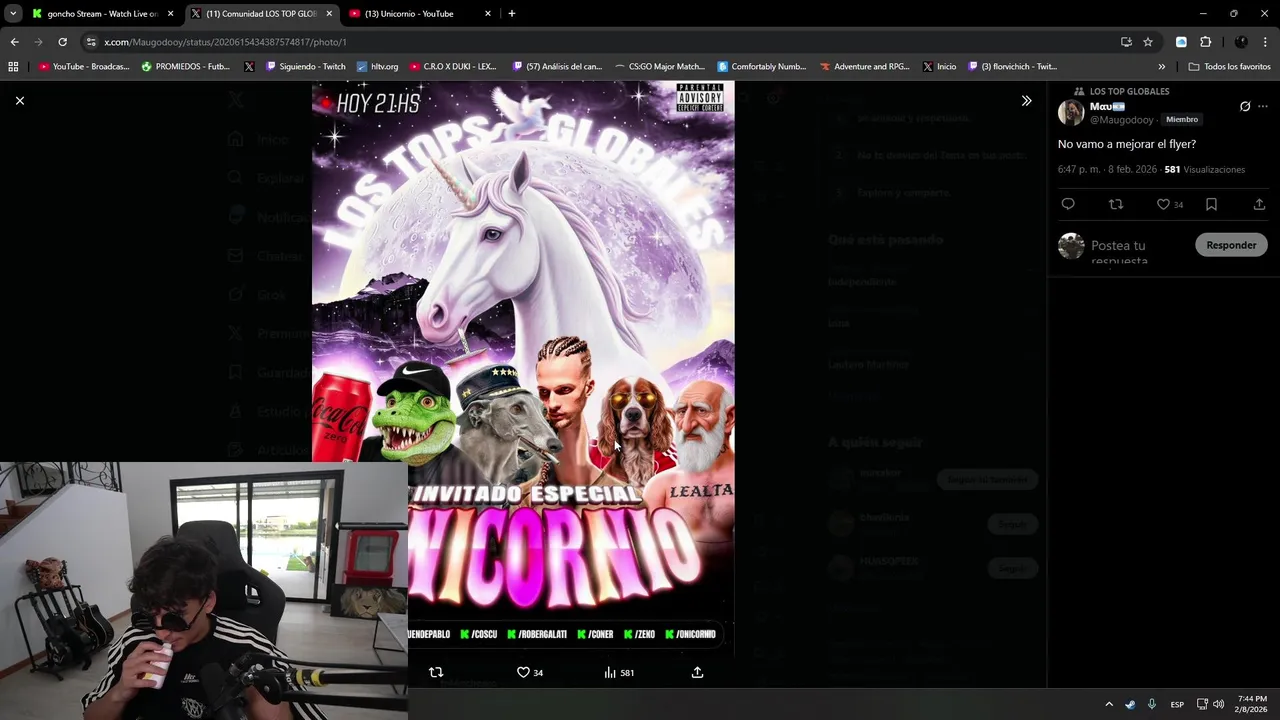Image resolution: width=1280 pixels, height=720 pixels.
Task: Open the apps grid in bookmarks bar
Action: click(x=13, y=67)
